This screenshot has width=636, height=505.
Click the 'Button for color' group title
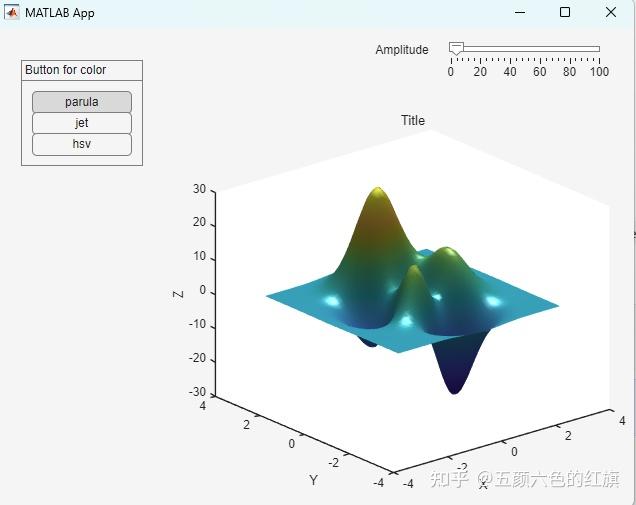pyautogui.click(x=65, y=70)
